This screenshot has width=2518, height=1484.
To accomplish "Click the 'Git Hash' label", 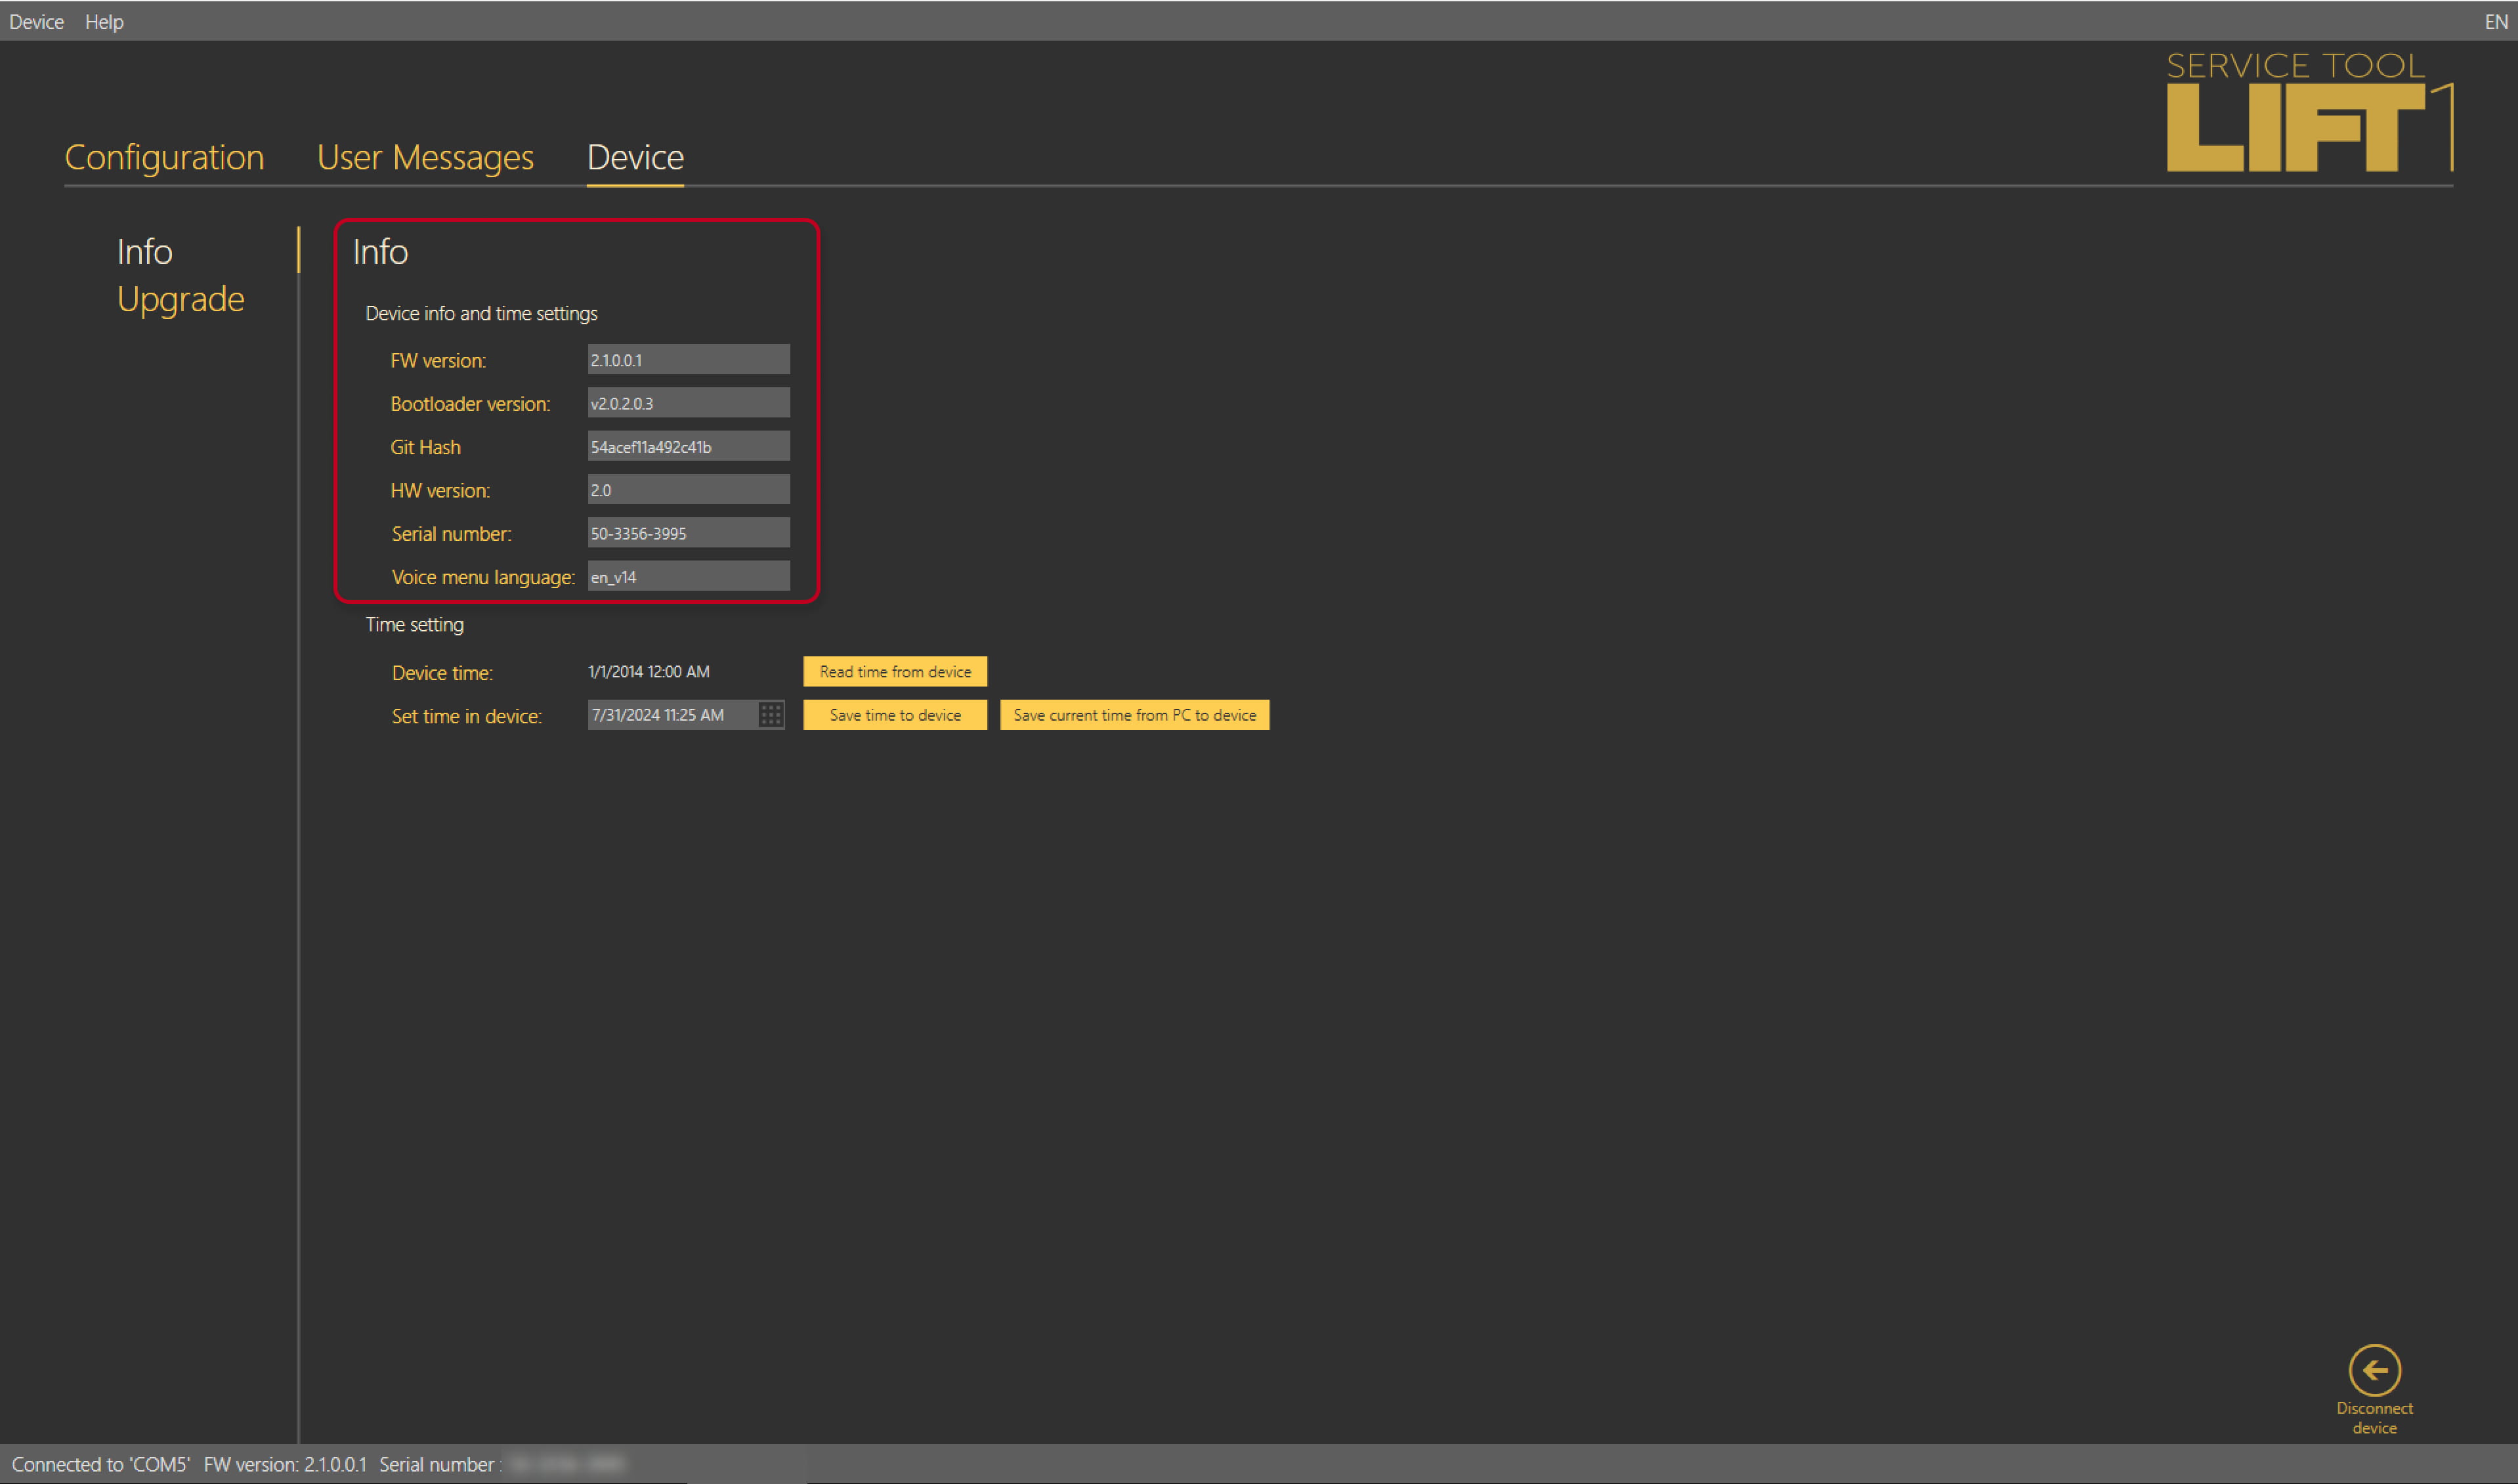I will click(425, 447).
